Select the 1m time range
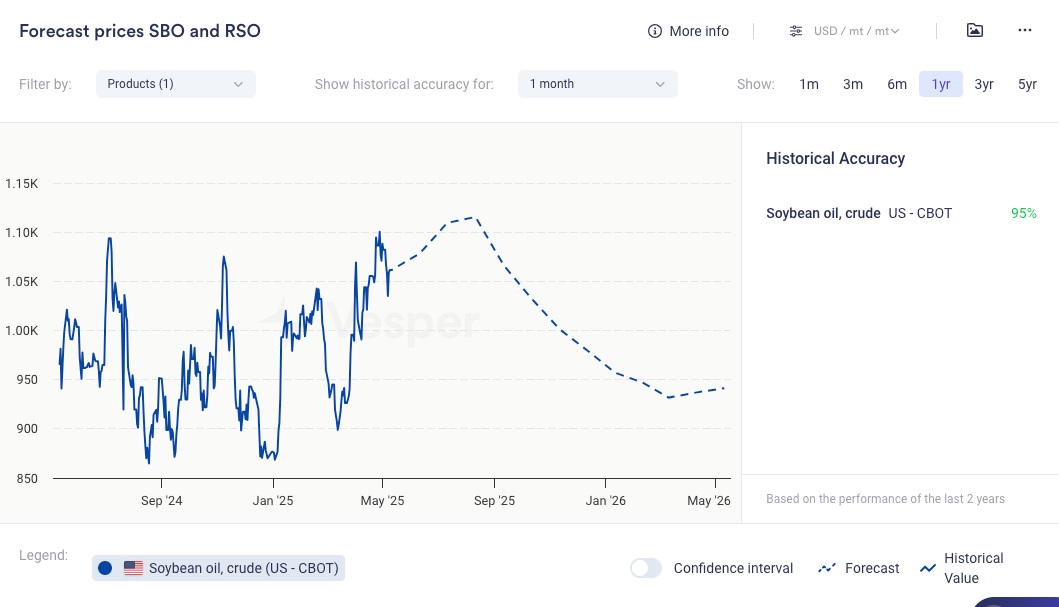The image size is (1059, 607). (x=809, y=84)
